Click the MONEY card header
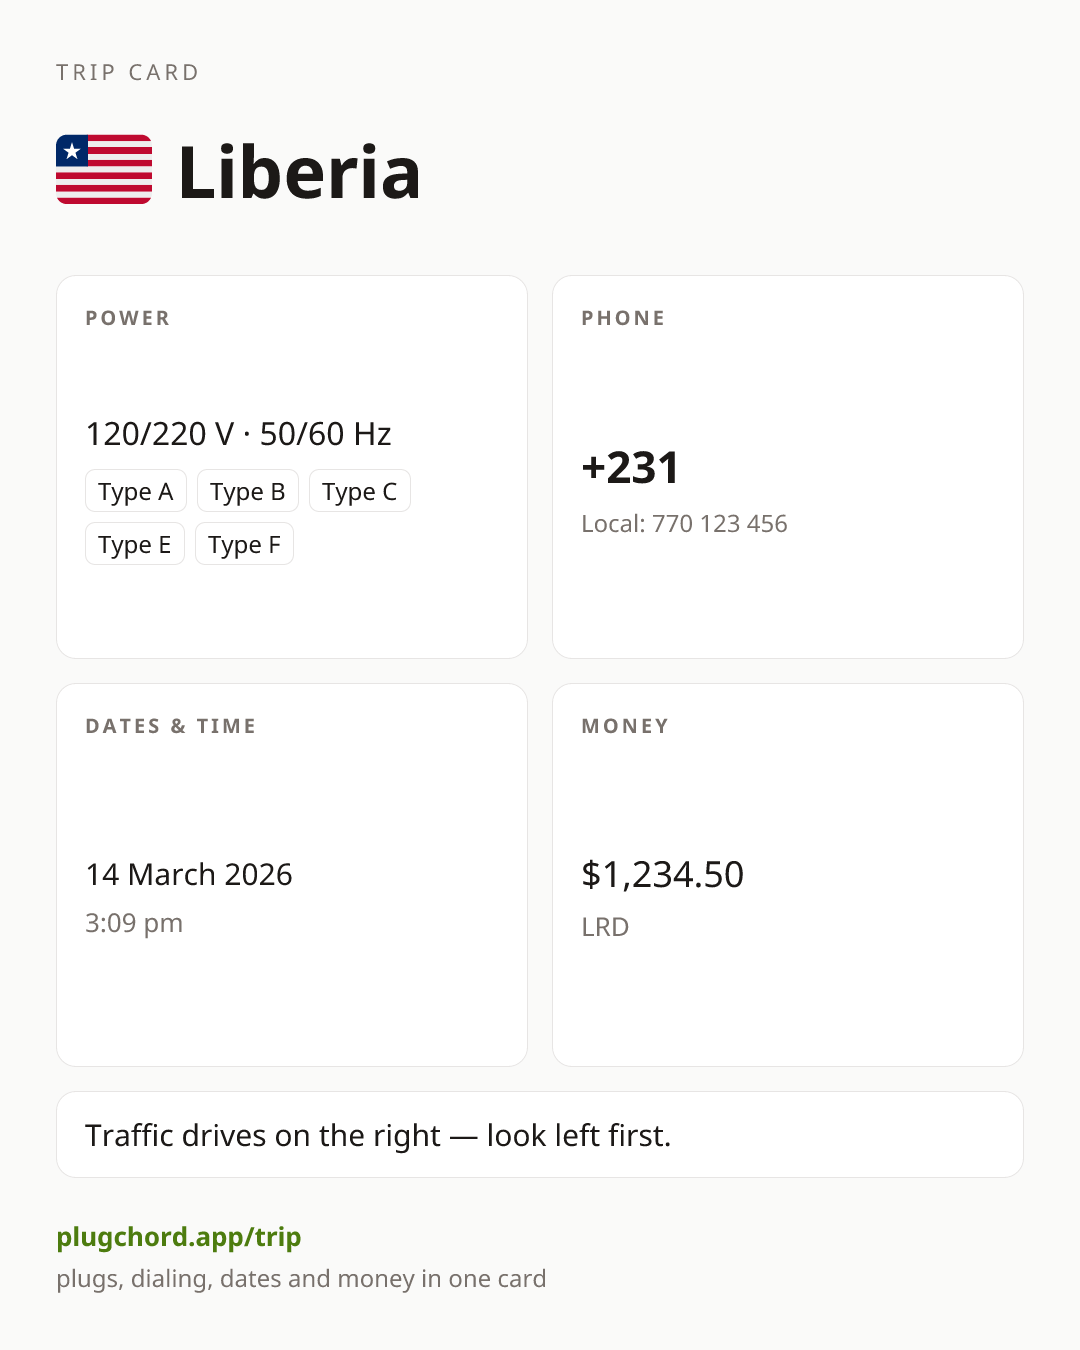This screenshot has width=1080, height=1350. (x=625, y=726)
